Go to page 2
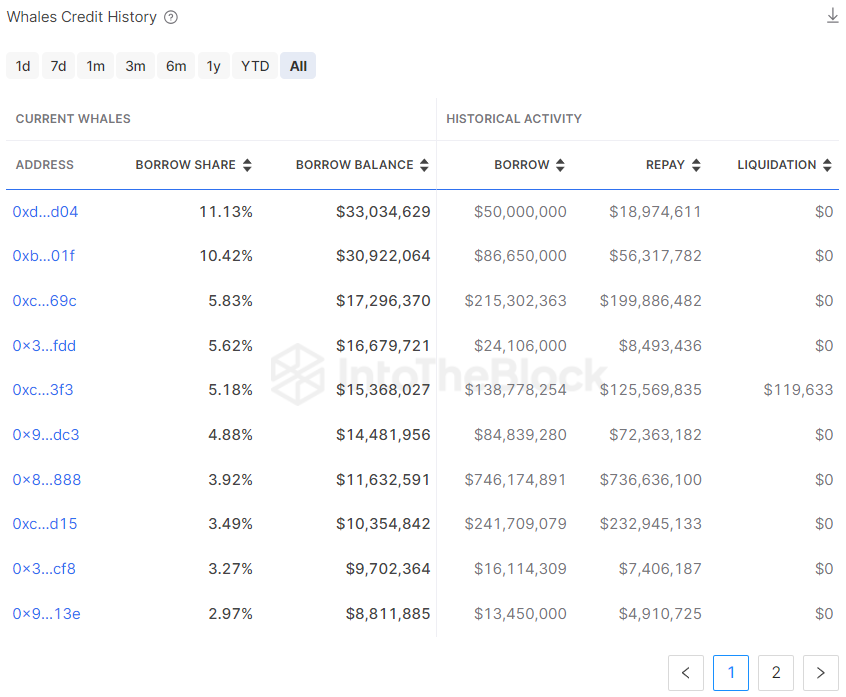Screen dimensions: 846x697 click(x=776, y=673)
